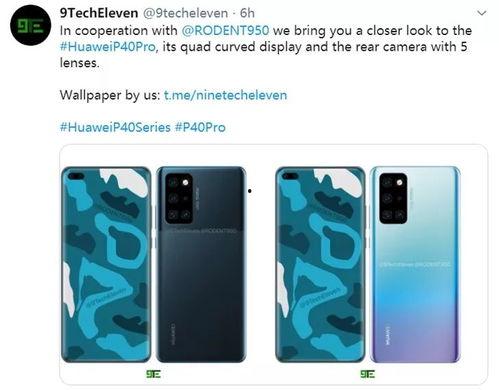Screen dimensions: 499x390
Task: View the dark blue phone back render
Action: pos(201,265)
